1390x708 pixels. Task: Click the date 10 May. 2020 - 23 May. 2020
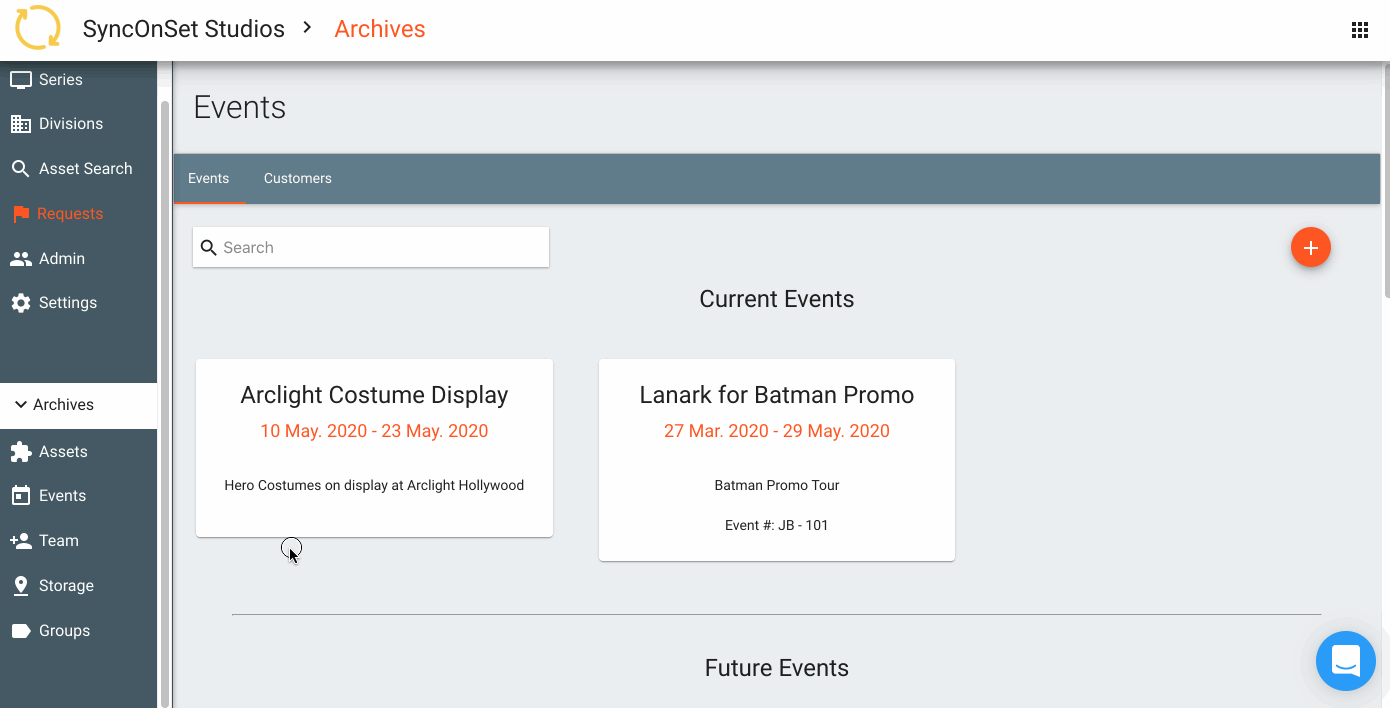(x=374, y=431)
